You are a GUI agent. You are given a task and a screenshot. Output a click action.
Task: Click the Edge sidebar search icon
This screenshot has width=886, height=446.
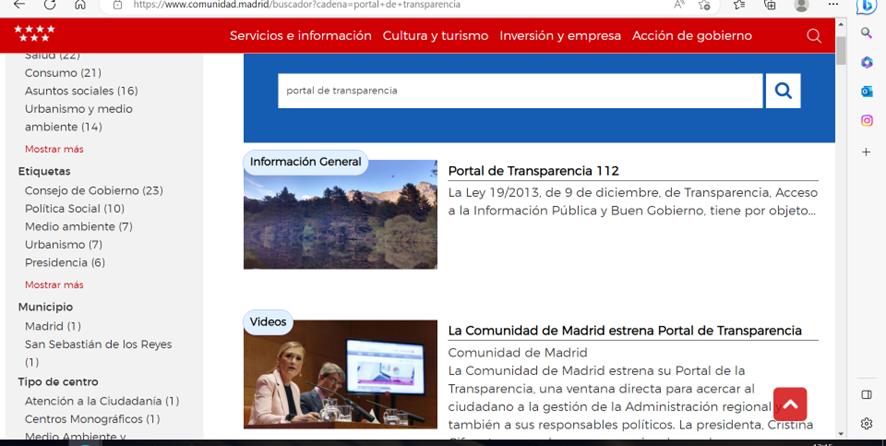(x=866, y=33)
